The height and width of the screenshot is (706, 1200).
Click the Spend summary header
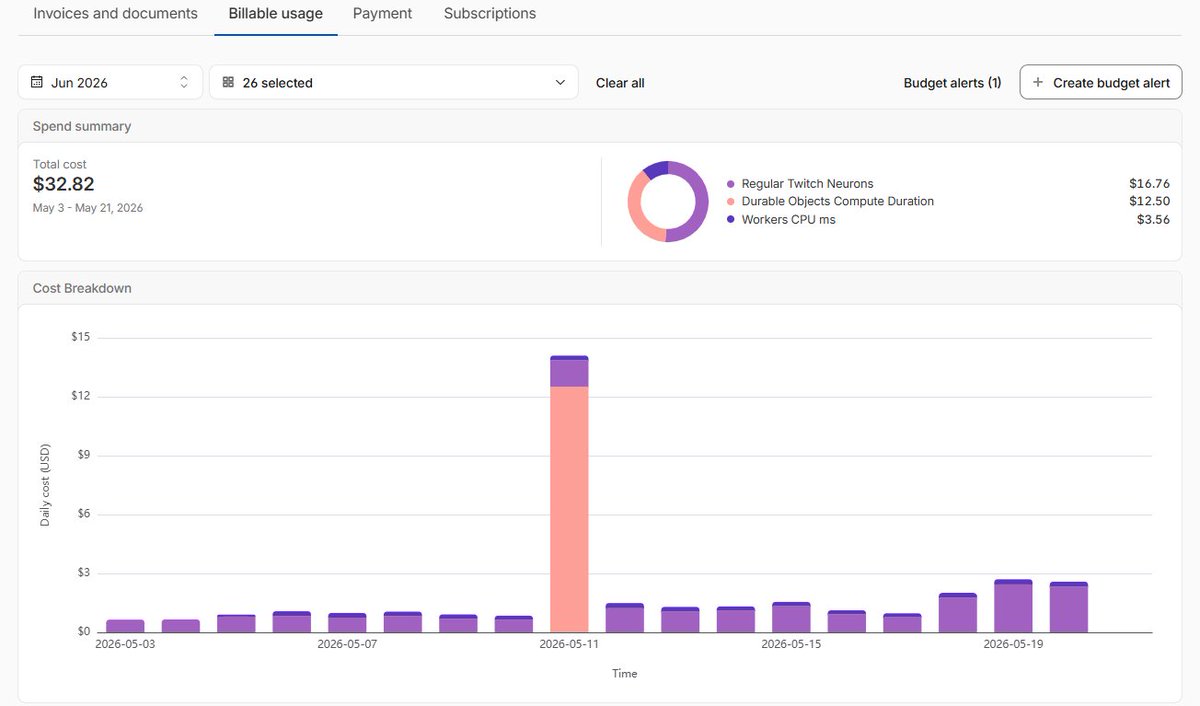pos(82,126)
